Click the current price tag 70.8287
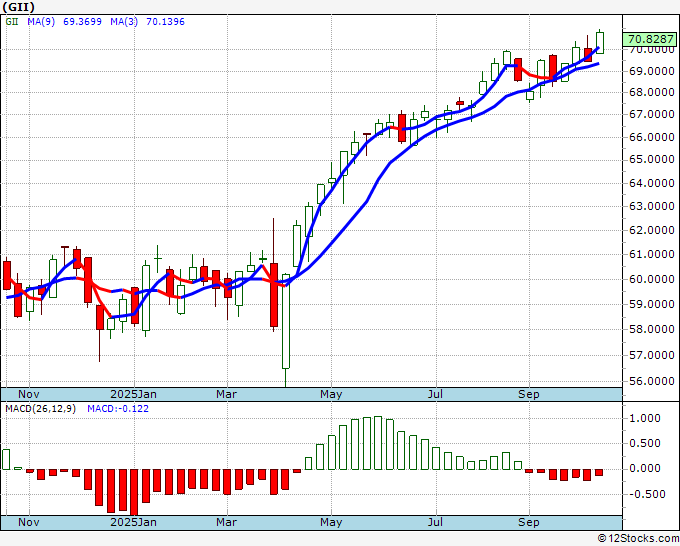This screenshot has width=680, height=546. click(650, 39)
